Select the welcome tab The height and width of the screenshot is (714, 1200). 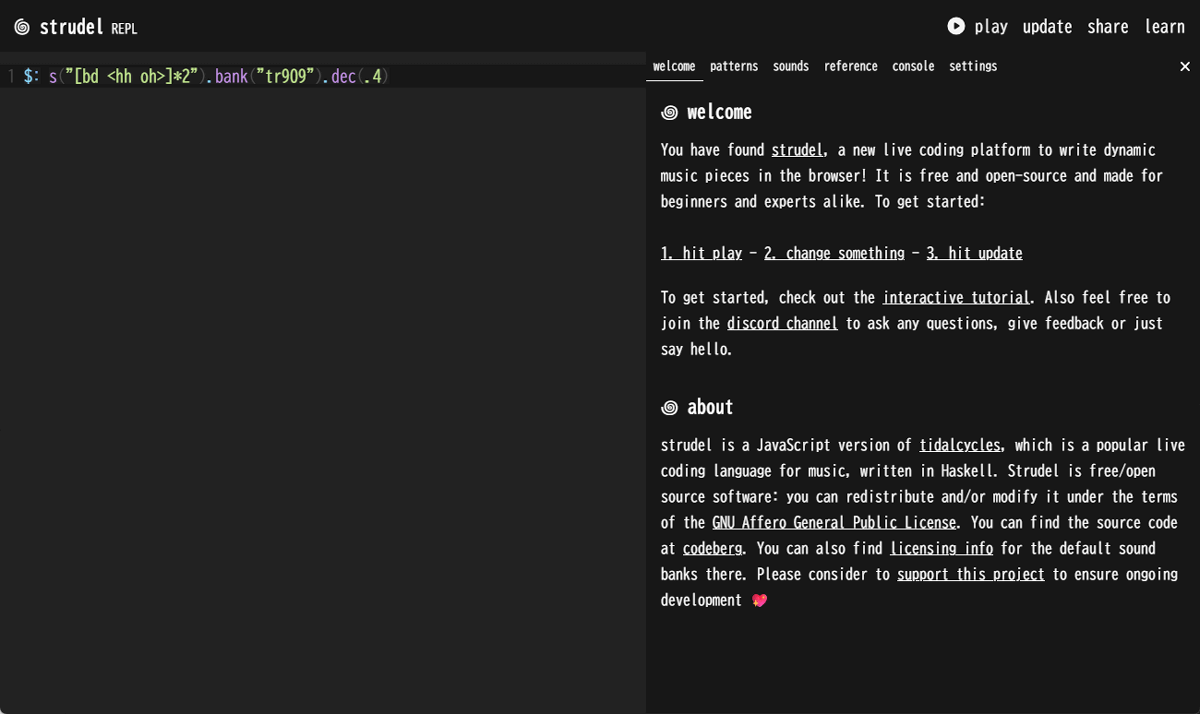673,67
